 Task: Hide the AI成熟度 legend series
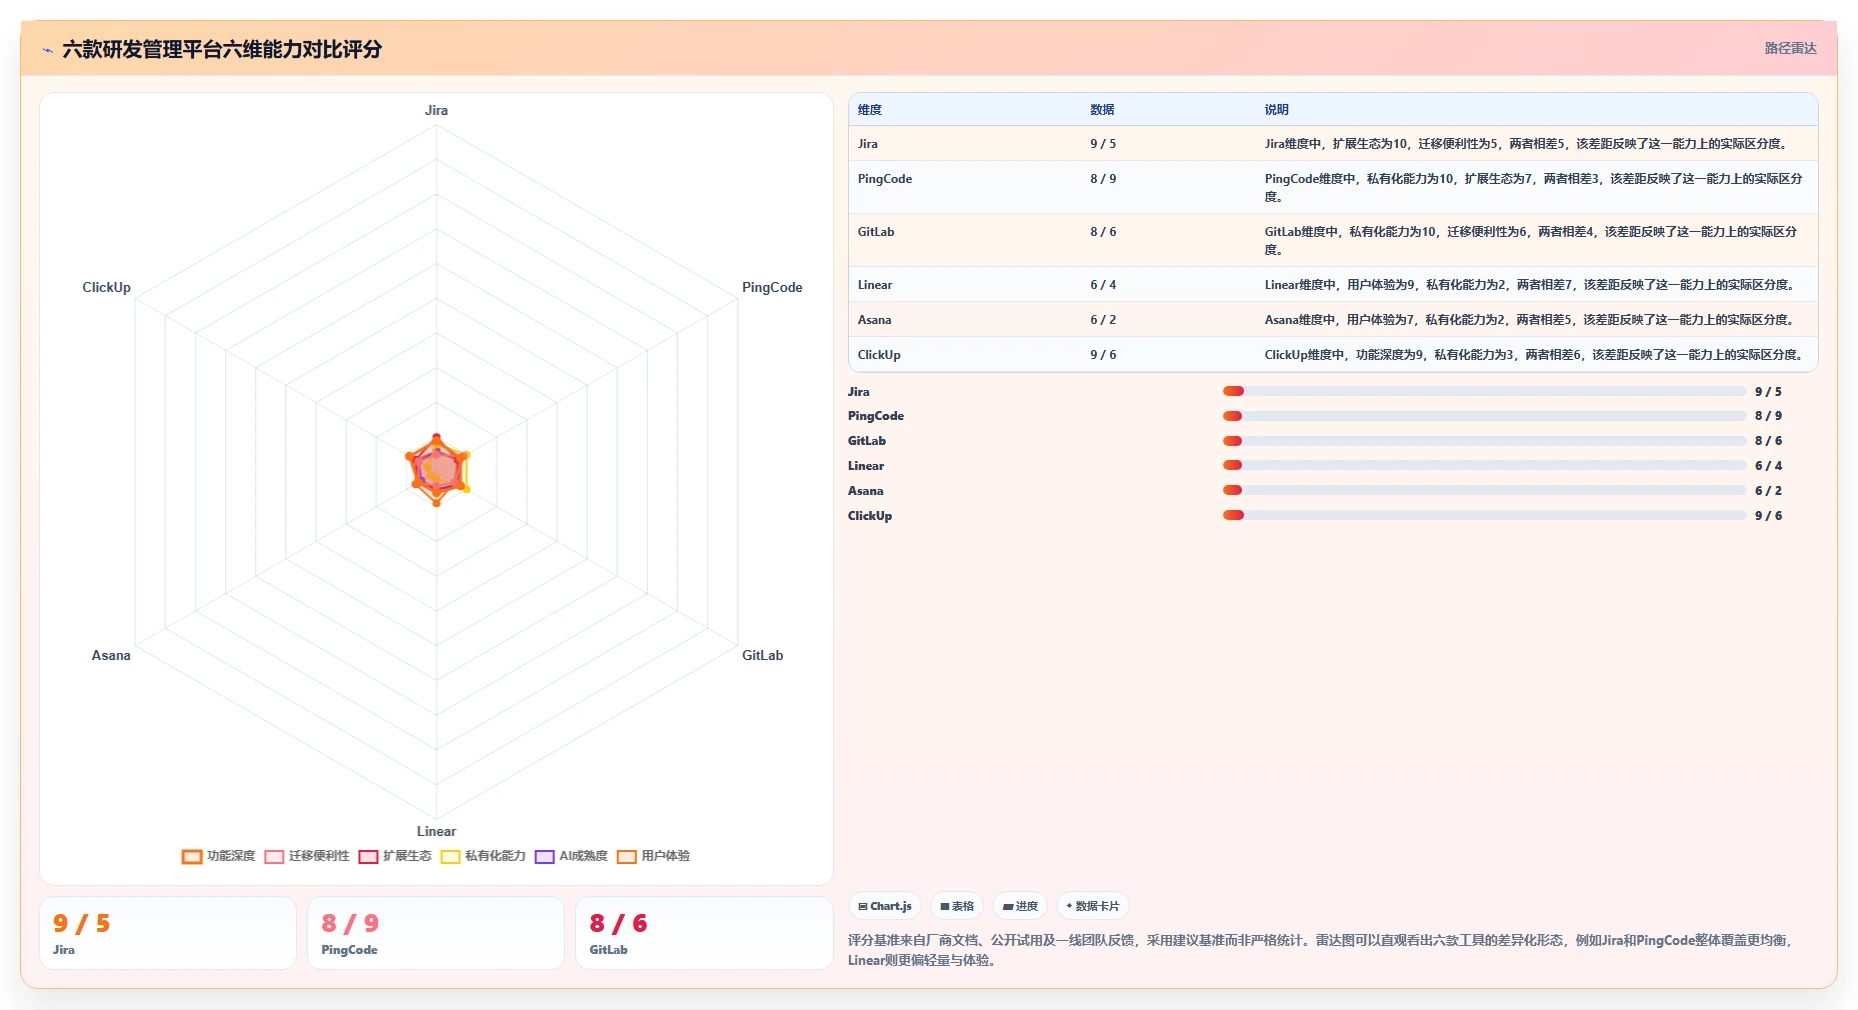click(x=571, y=856)
